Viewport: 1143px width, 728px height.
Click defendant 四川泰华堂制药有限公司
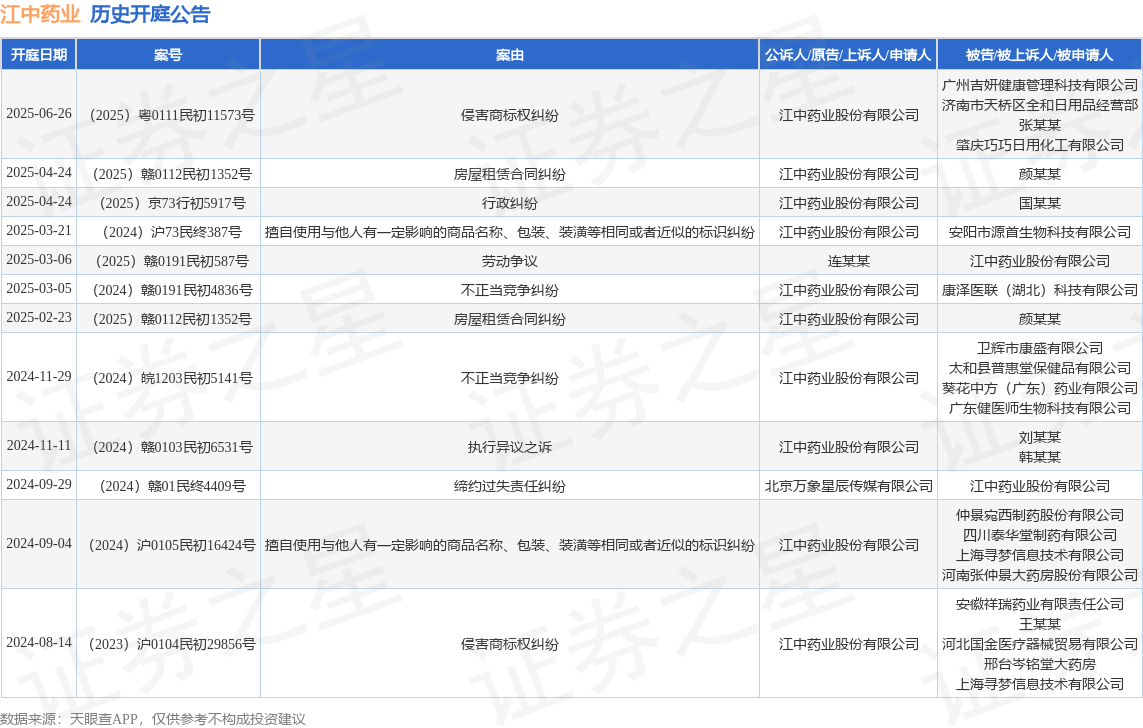pos(1039,535)
